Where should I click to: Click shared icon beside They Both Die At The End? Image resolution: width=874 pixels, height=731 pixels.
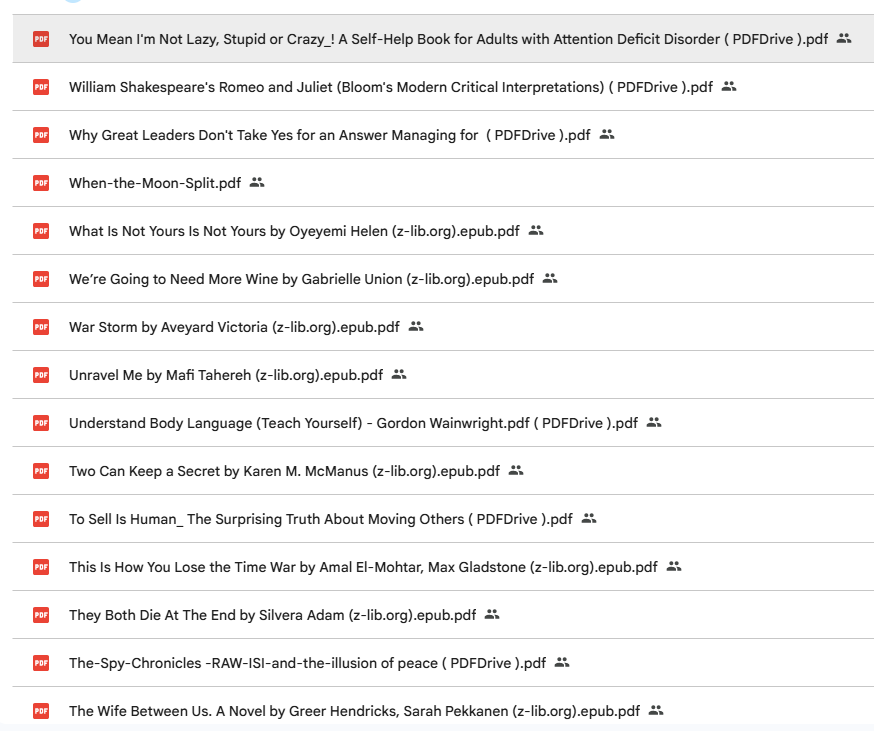coord(492,614)
